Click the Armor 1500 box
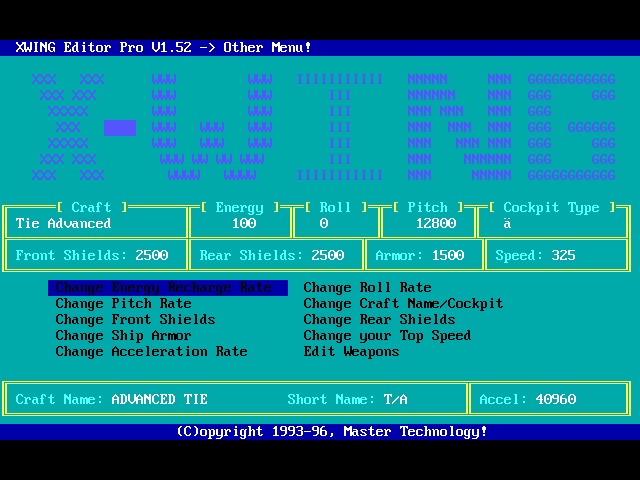The height and width of the screenshot is (480, 640). (421, 255)
